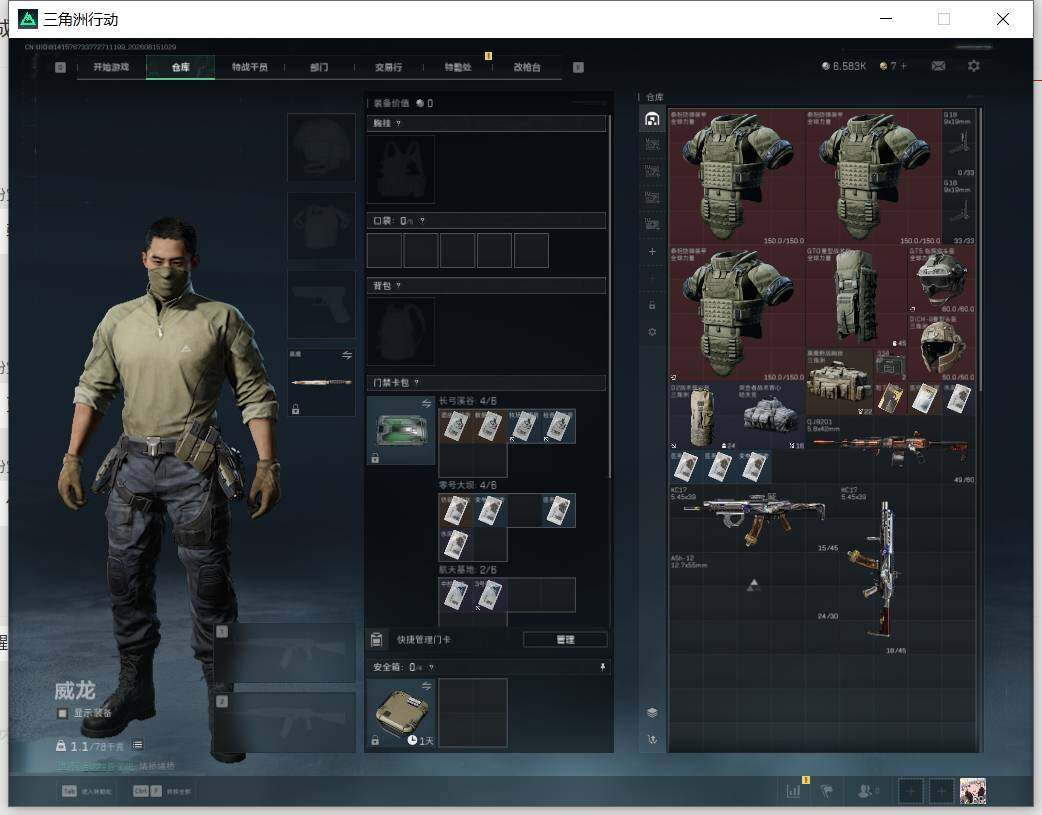This screenshot has height=815, width=1042.
Task: Select the empty backpack slot
Action: coord(401,331)
